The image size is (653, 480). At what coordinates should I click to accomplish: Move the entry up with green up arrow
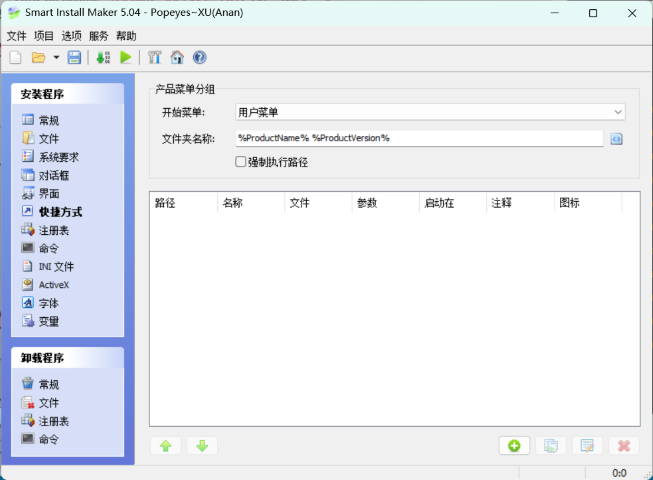point(165,446)
